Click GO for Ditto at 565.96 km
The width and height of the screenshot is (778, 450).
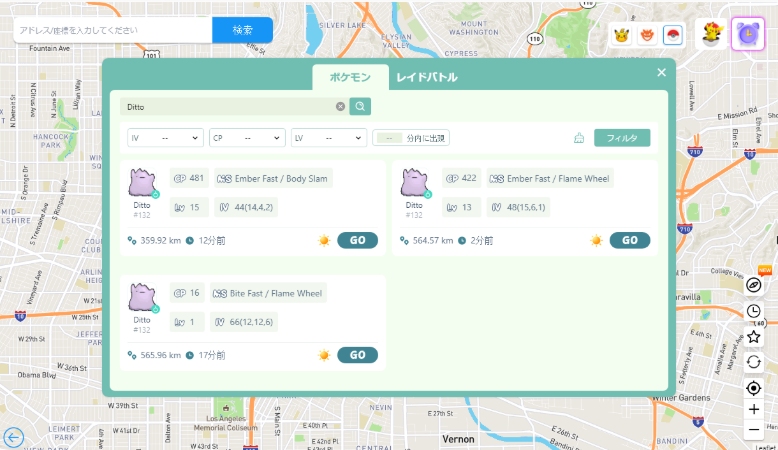358,355
